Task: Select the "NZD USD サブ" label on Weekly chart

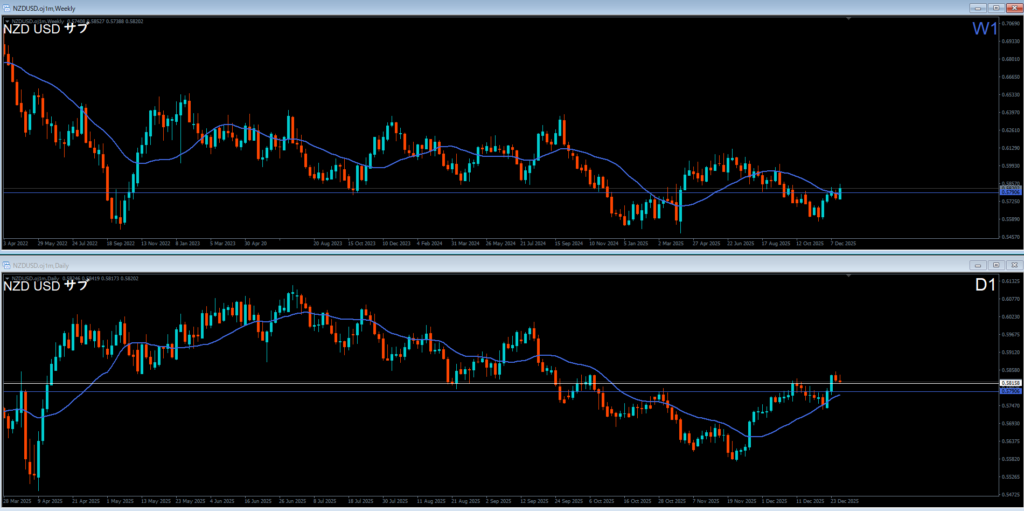Action: [46, 28]
